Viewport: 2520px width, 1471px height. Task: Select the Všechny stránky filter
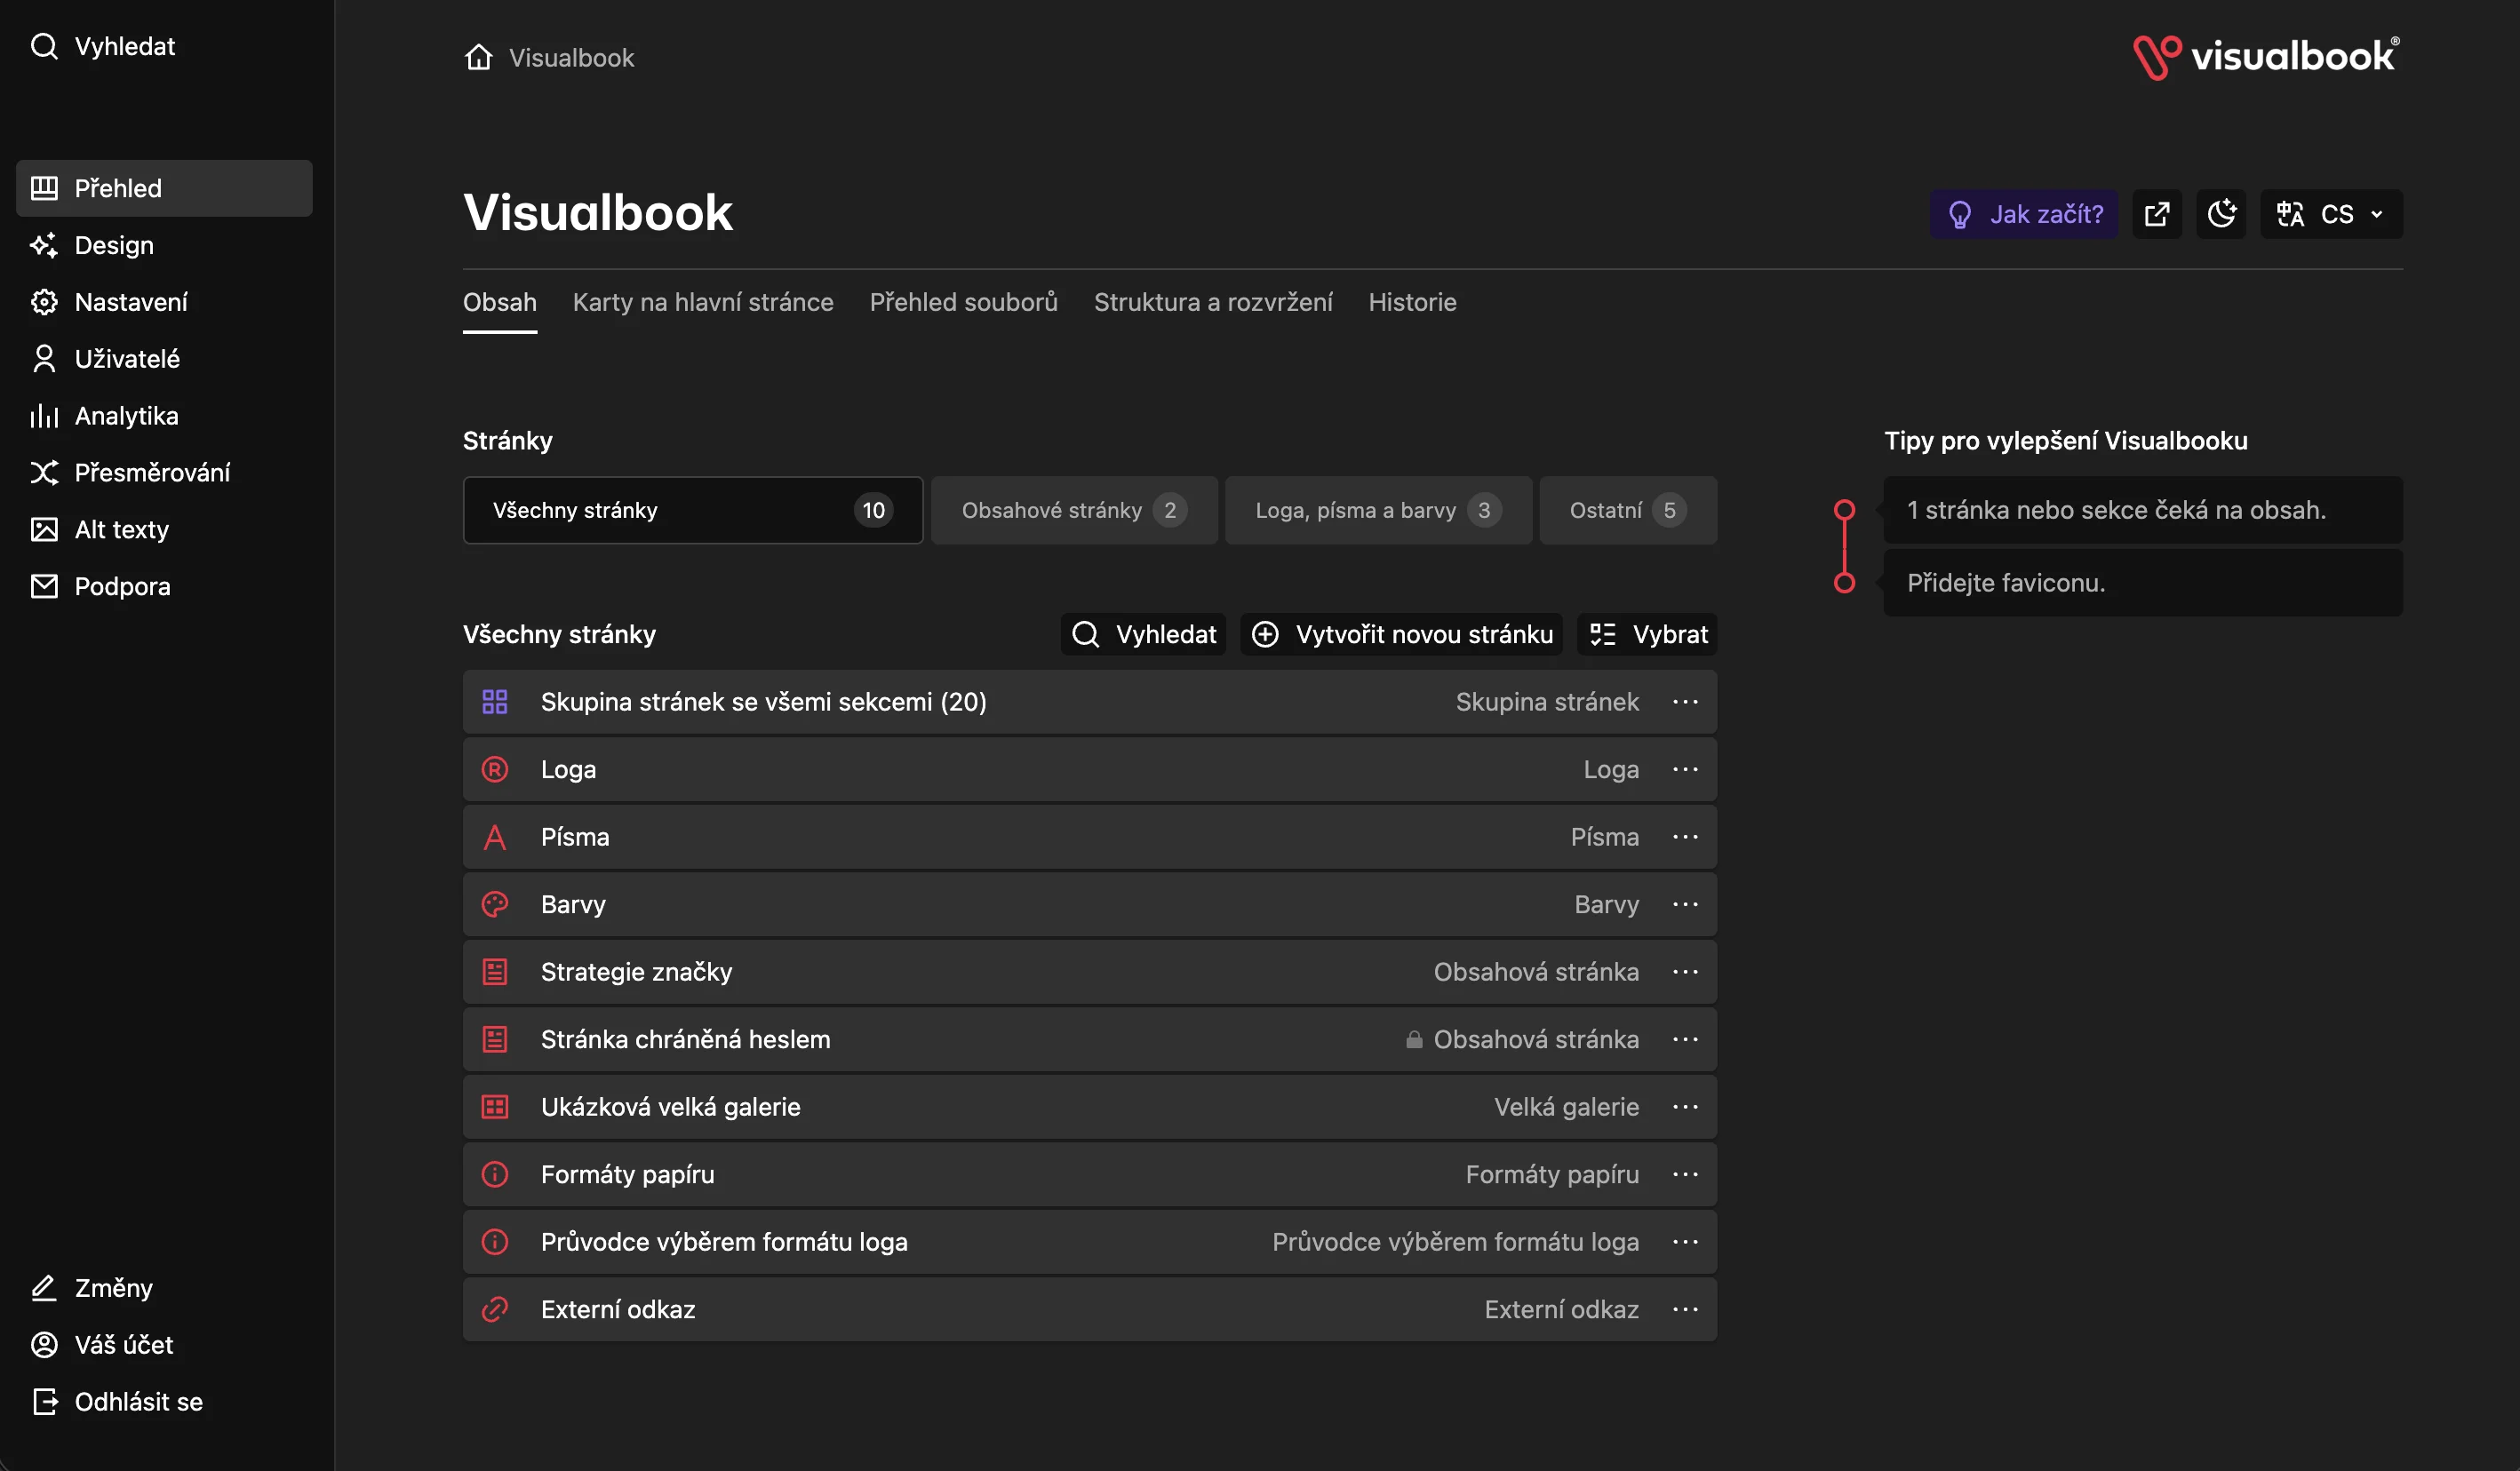tap(693, 510)
